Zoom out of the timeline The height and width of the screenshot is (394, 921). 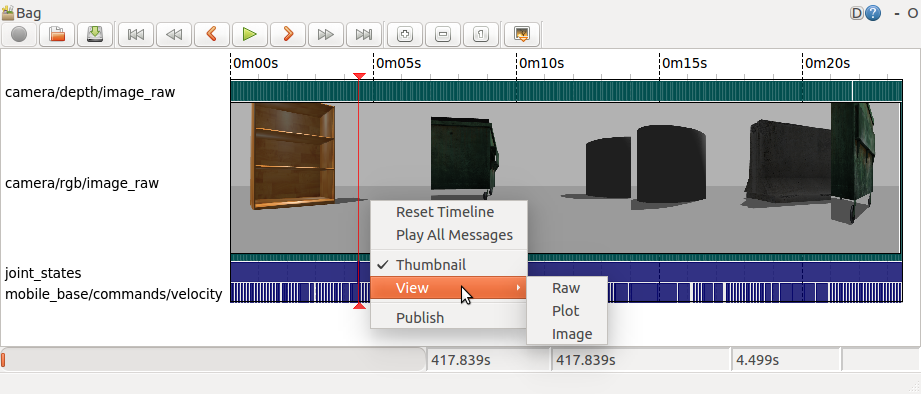[x=443, y=34]
